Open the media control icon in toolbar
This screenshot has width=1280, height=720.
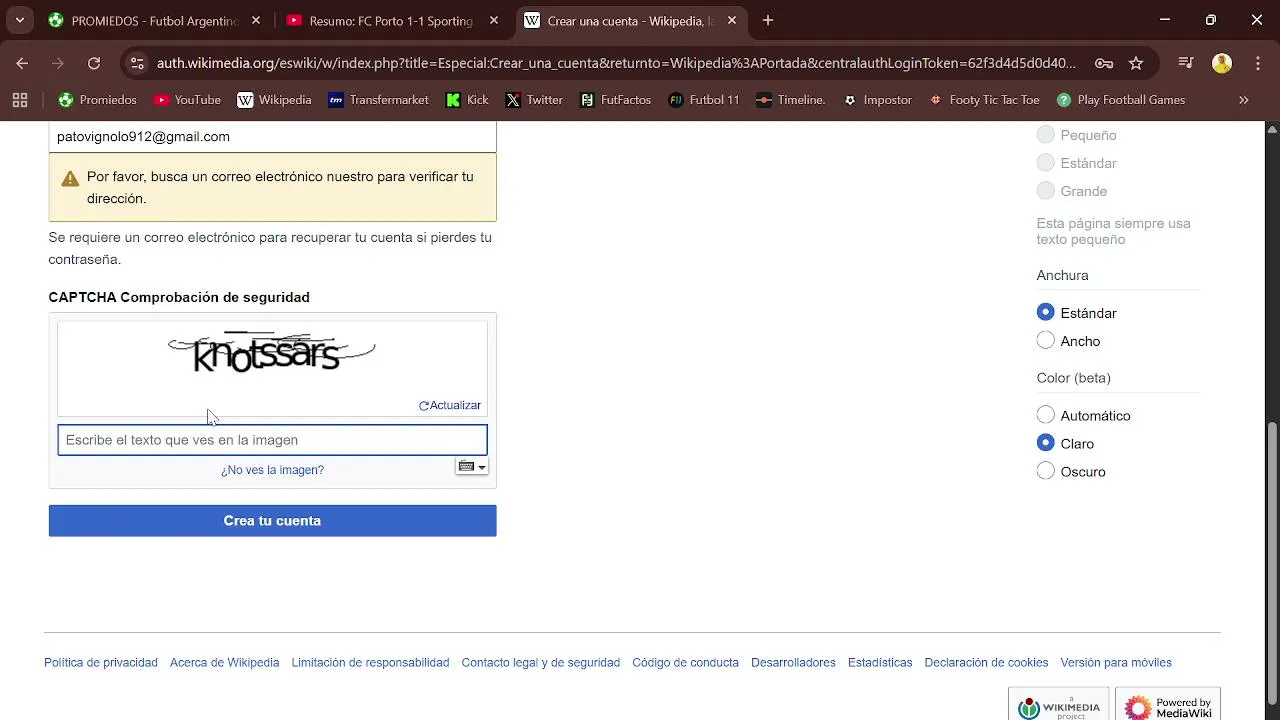(1186, 63)
